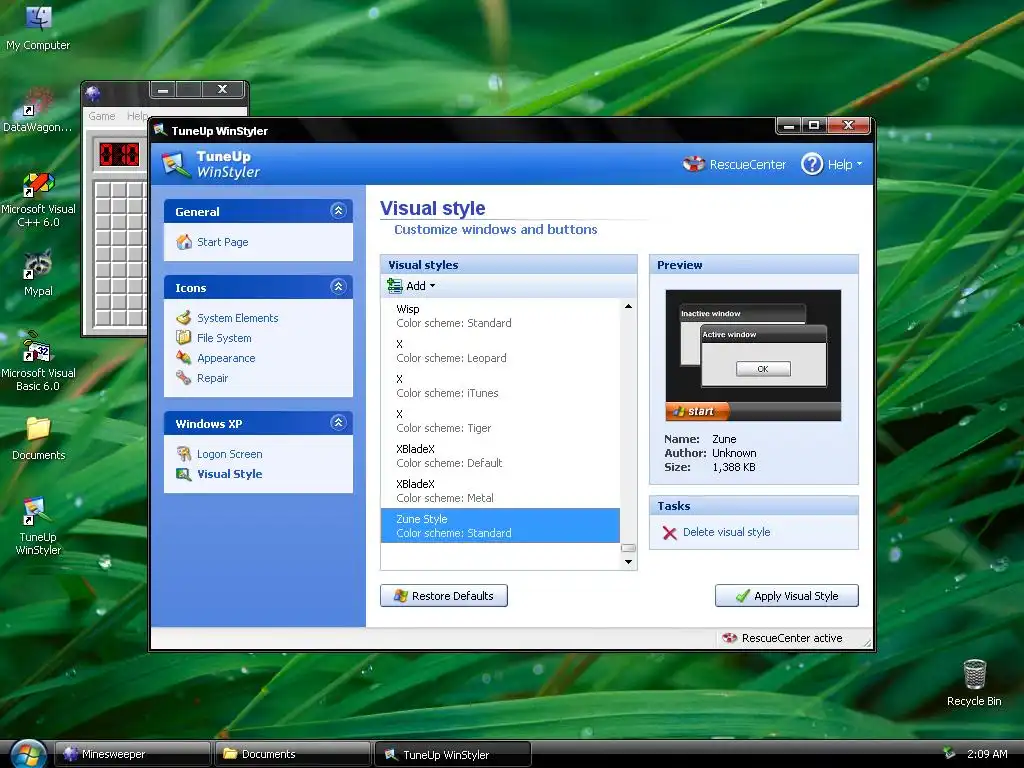
Task: Open the Repair link
Action: coord(212,378)
